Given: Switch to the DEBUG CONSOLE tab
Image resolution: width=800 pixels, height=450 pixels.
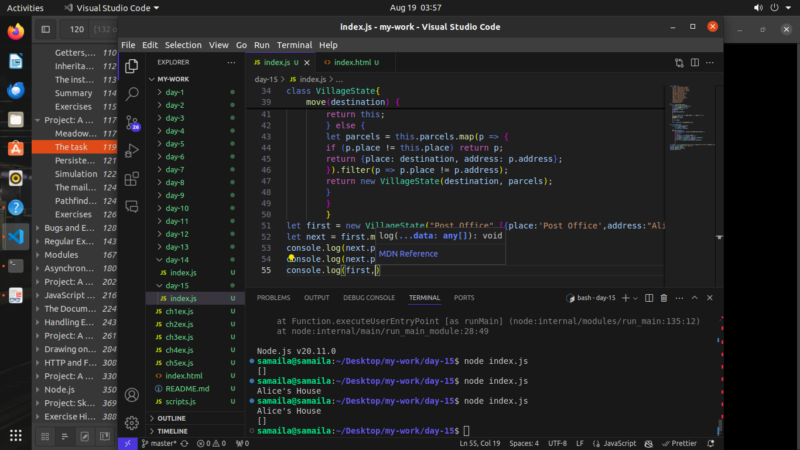Looking at the screenshot, I should [369, 297].
